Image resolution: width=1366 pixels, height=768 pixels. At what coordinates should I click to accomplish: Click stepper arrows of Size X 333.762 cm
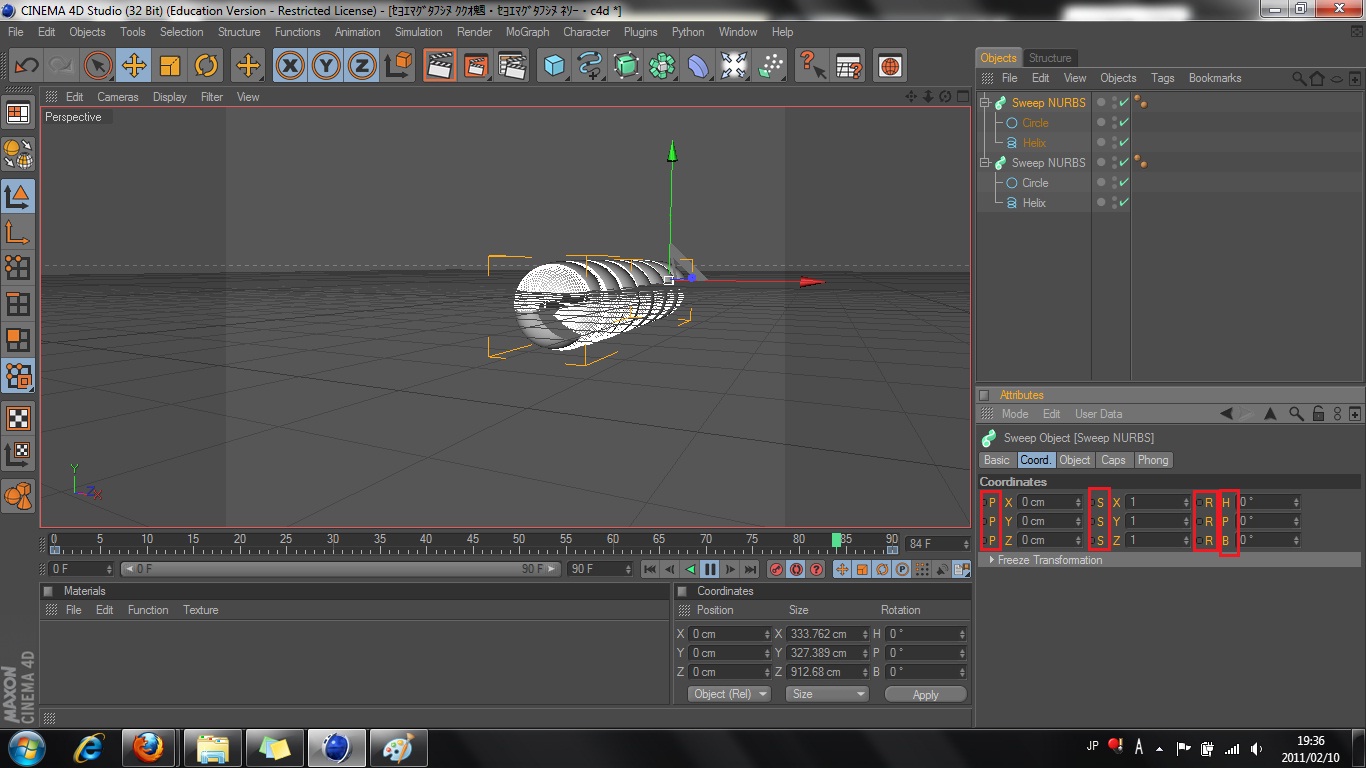pos(865,634)
